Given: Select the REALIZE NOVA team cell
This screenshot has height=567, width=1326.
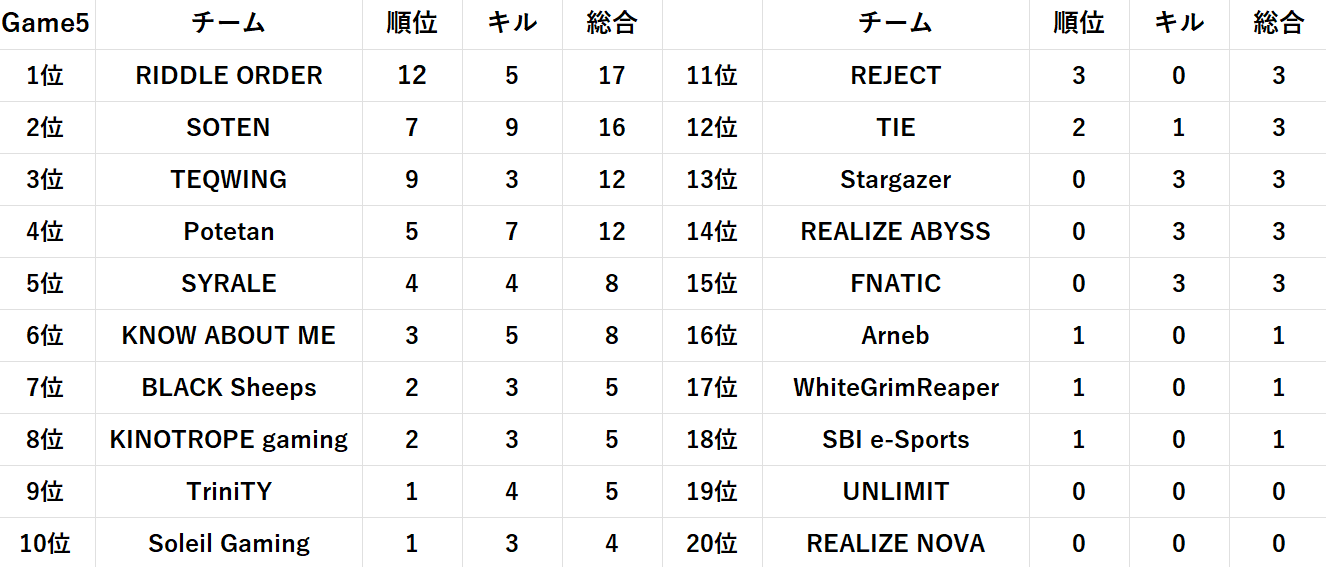Looking at the screenshot, I should pyautogui.click(x=896, y=544).
